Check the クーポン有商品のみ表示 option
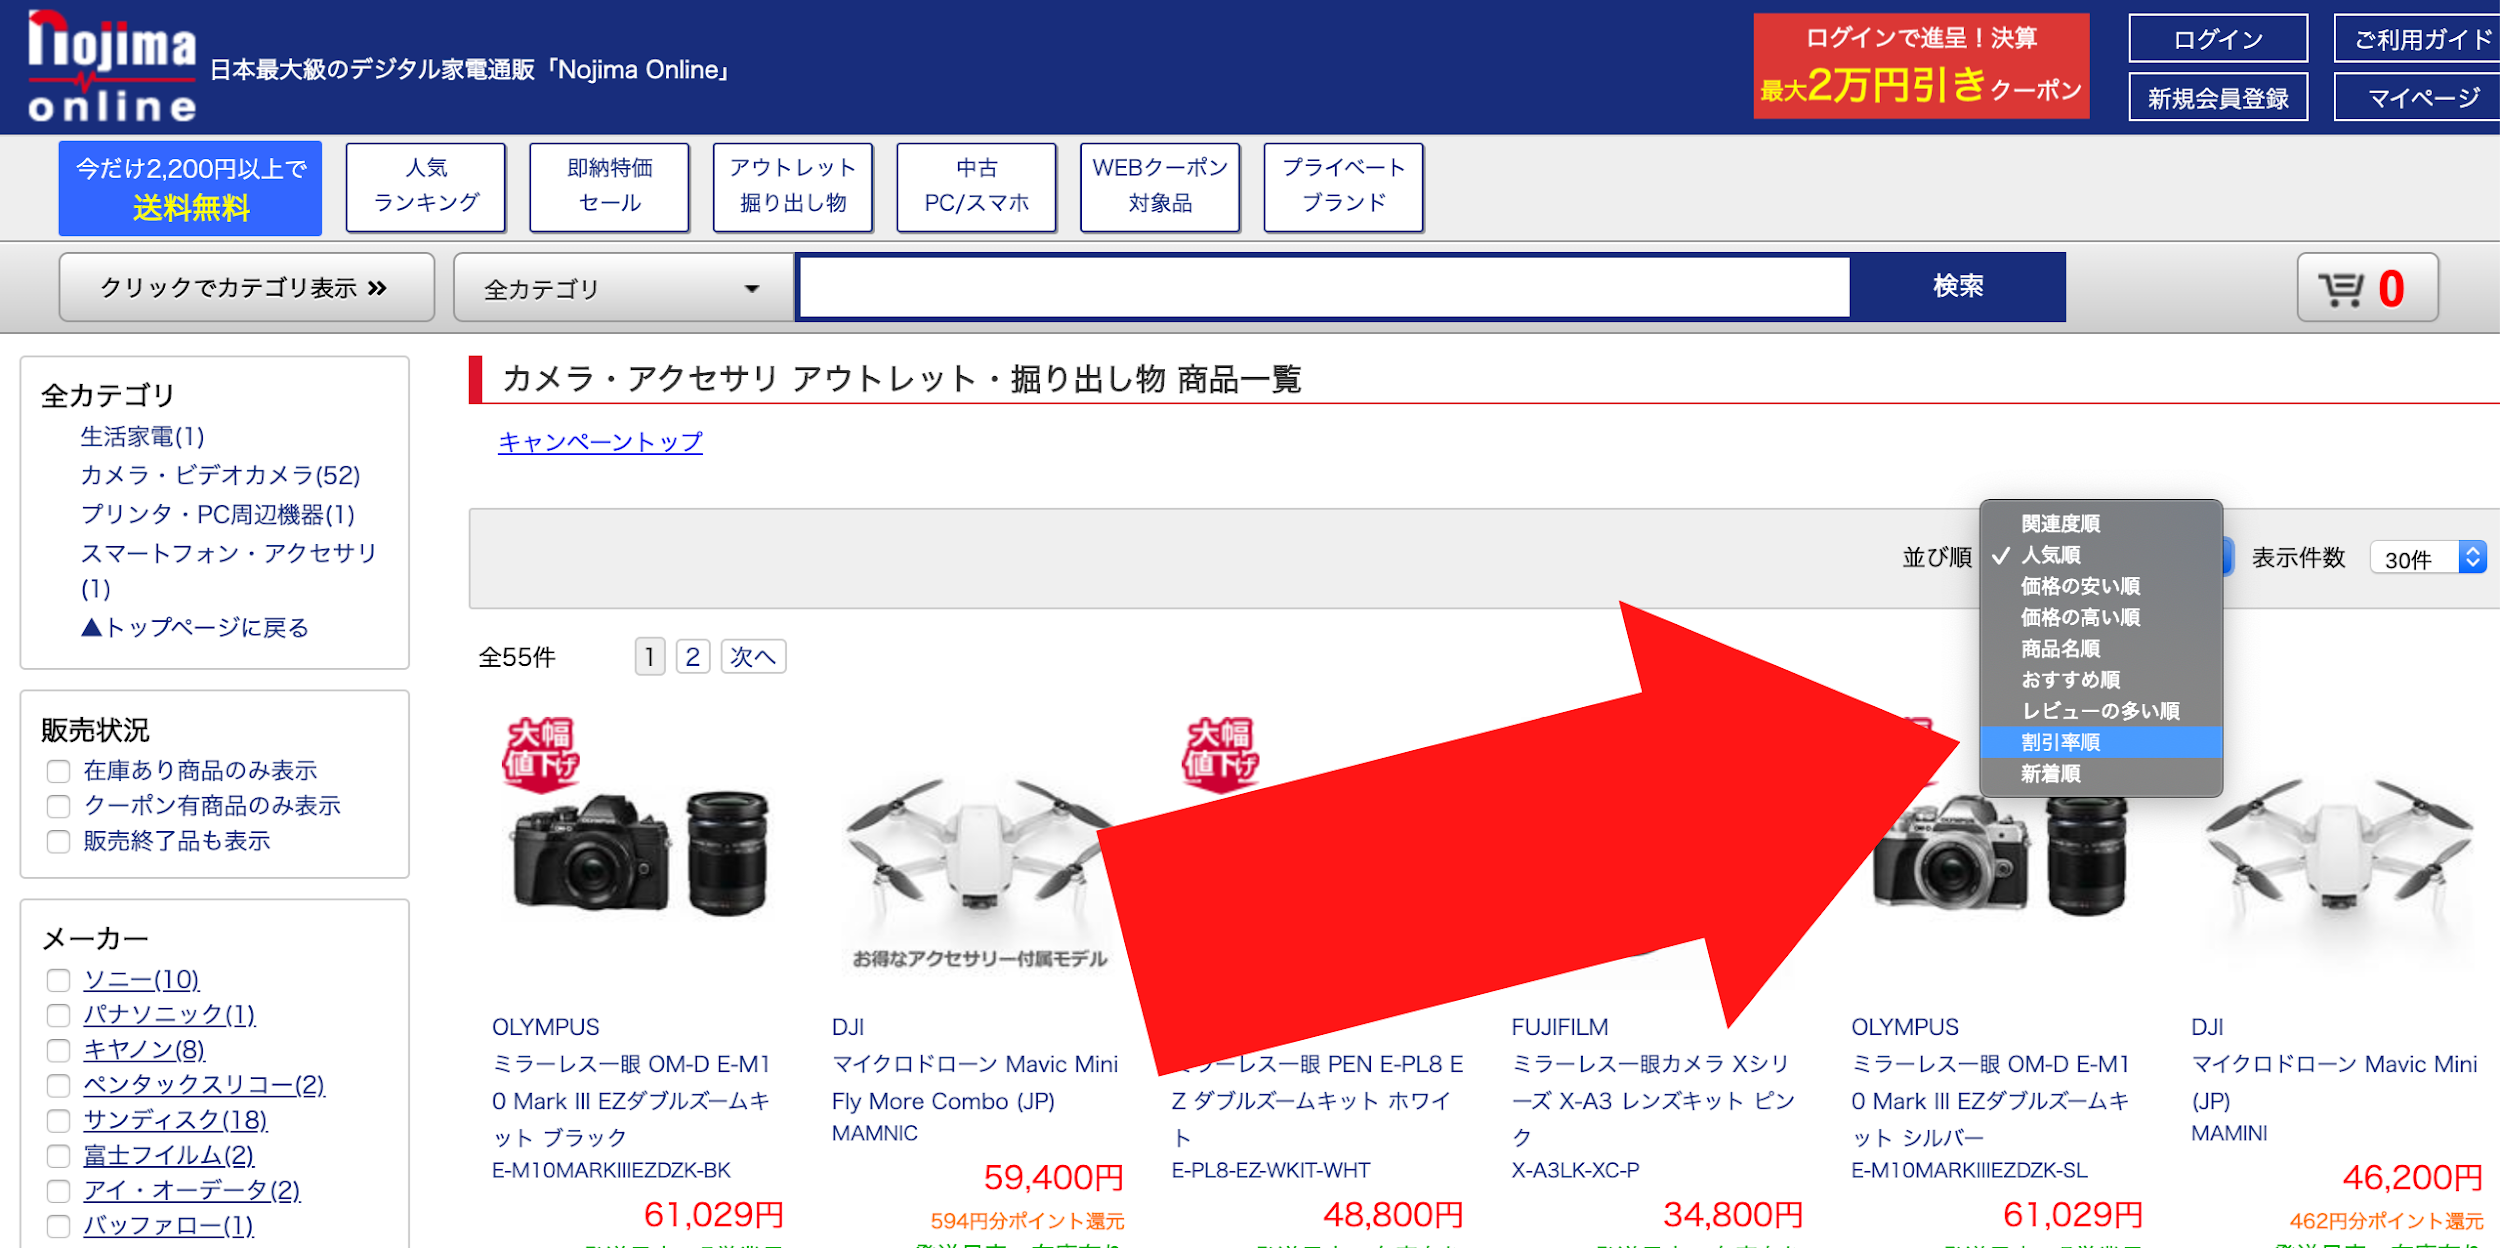The height and width of the screenshot is (1248, 2500). coord(58,806)
